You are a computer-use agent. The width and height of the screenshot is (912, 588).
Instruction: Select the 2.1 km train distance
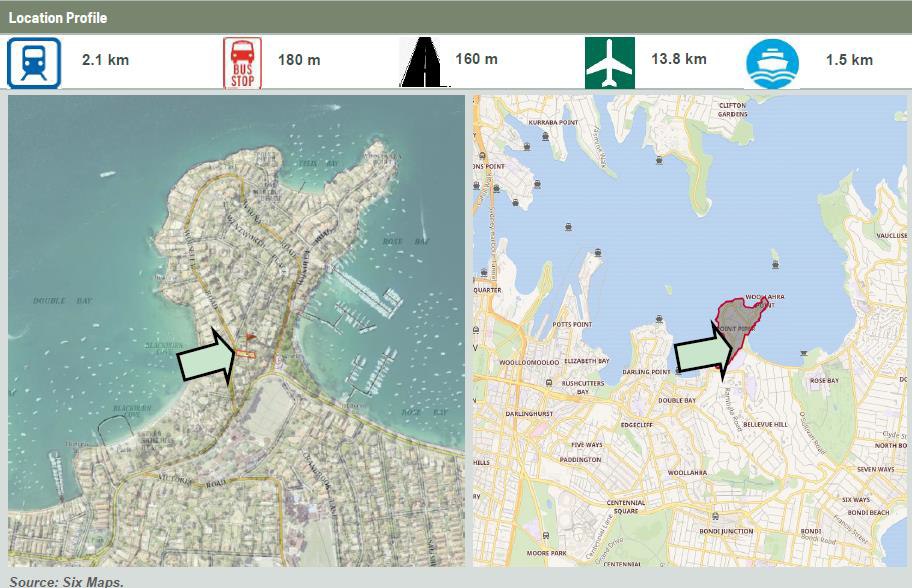[x=105, y=60]
